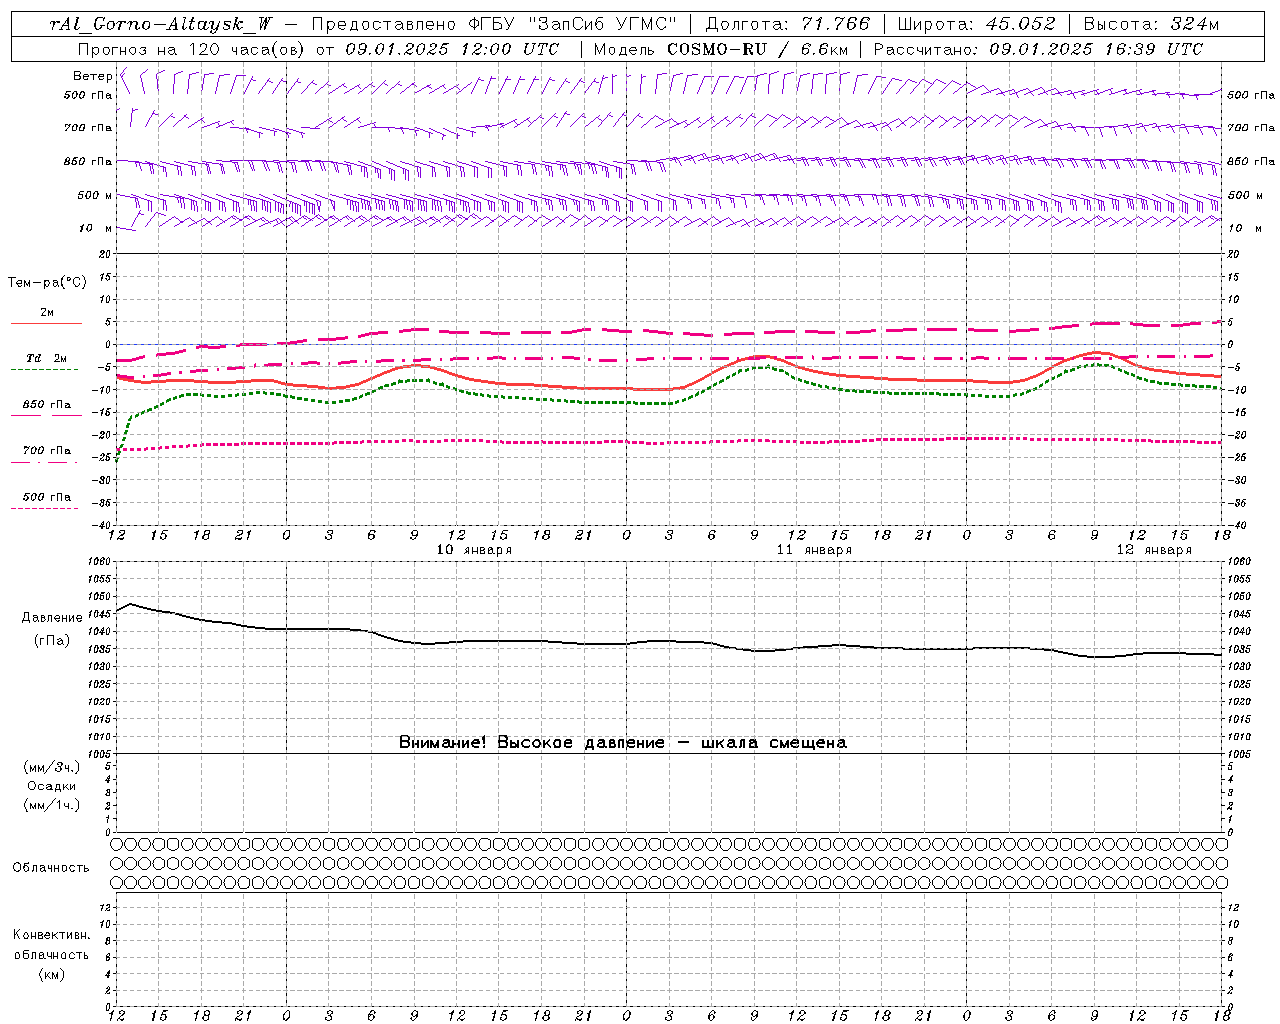Click the Осадки precipitation label
The width and height of the screenshot is (1280, 1024).
tap(52, 786)
